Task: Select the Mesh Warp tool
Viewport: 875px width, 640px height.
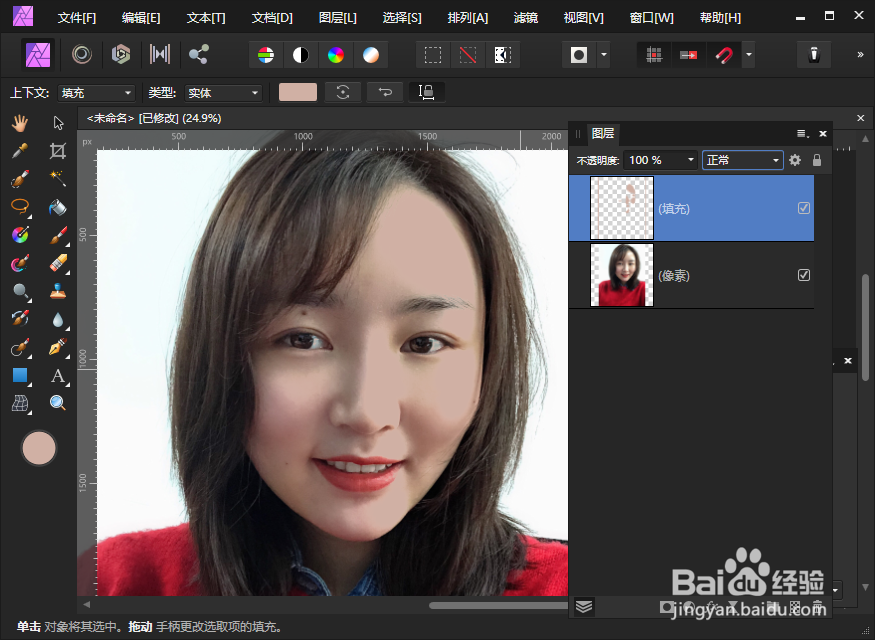Action: pyautogui.click(x=20, y=403)
